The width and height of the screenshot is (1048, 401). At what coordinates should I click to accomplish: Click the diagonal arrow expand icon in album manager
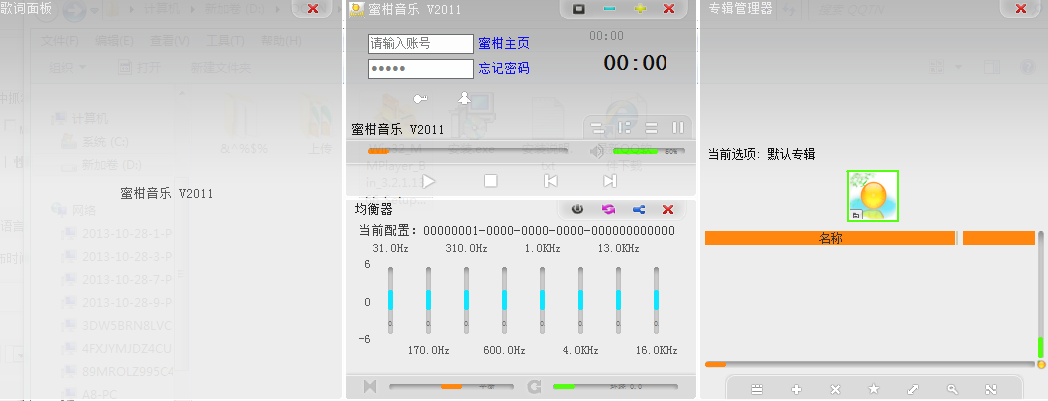coord(913,390)
